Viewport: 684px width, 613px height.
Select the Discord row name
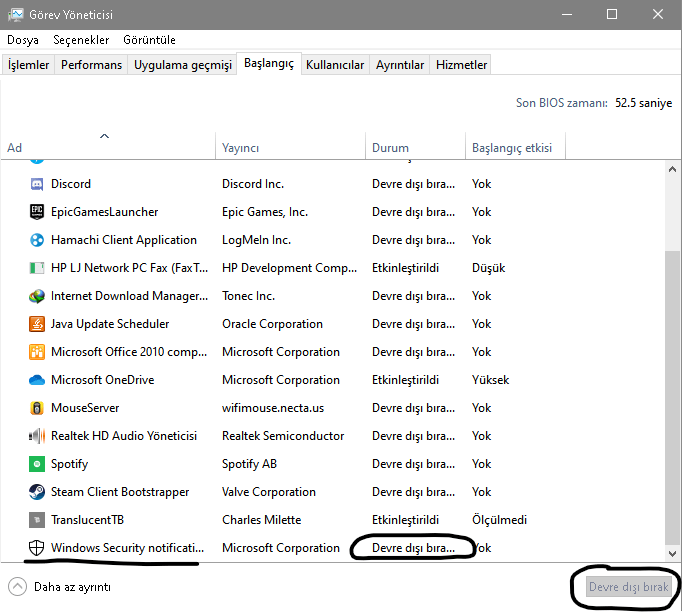(x=71, y=184)
